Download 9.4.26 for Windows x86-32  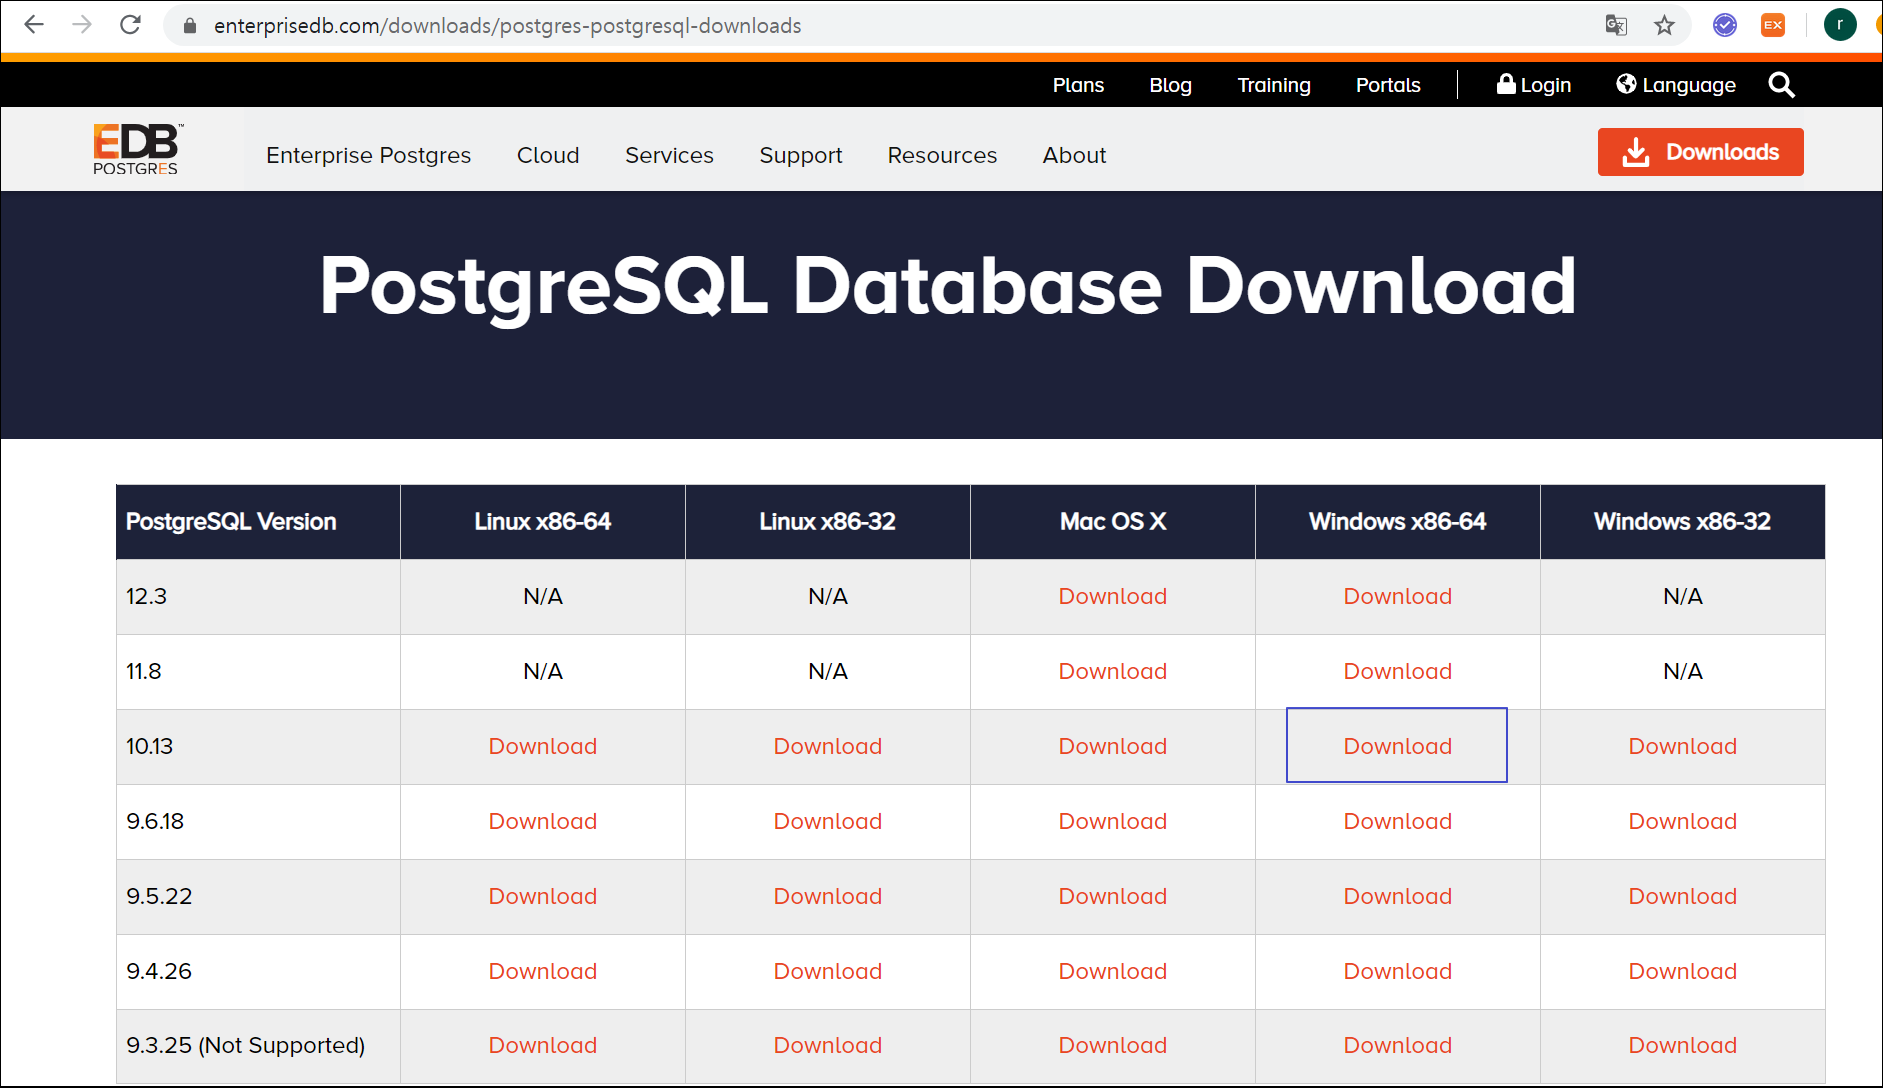(1682, 971)
